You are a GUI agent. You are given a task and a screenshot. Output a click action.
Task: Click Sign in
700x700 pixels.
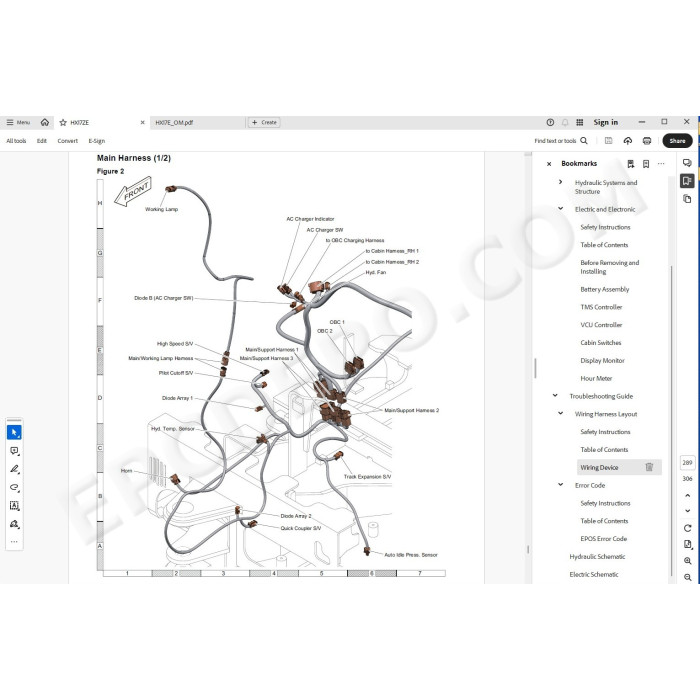[605, 122]
